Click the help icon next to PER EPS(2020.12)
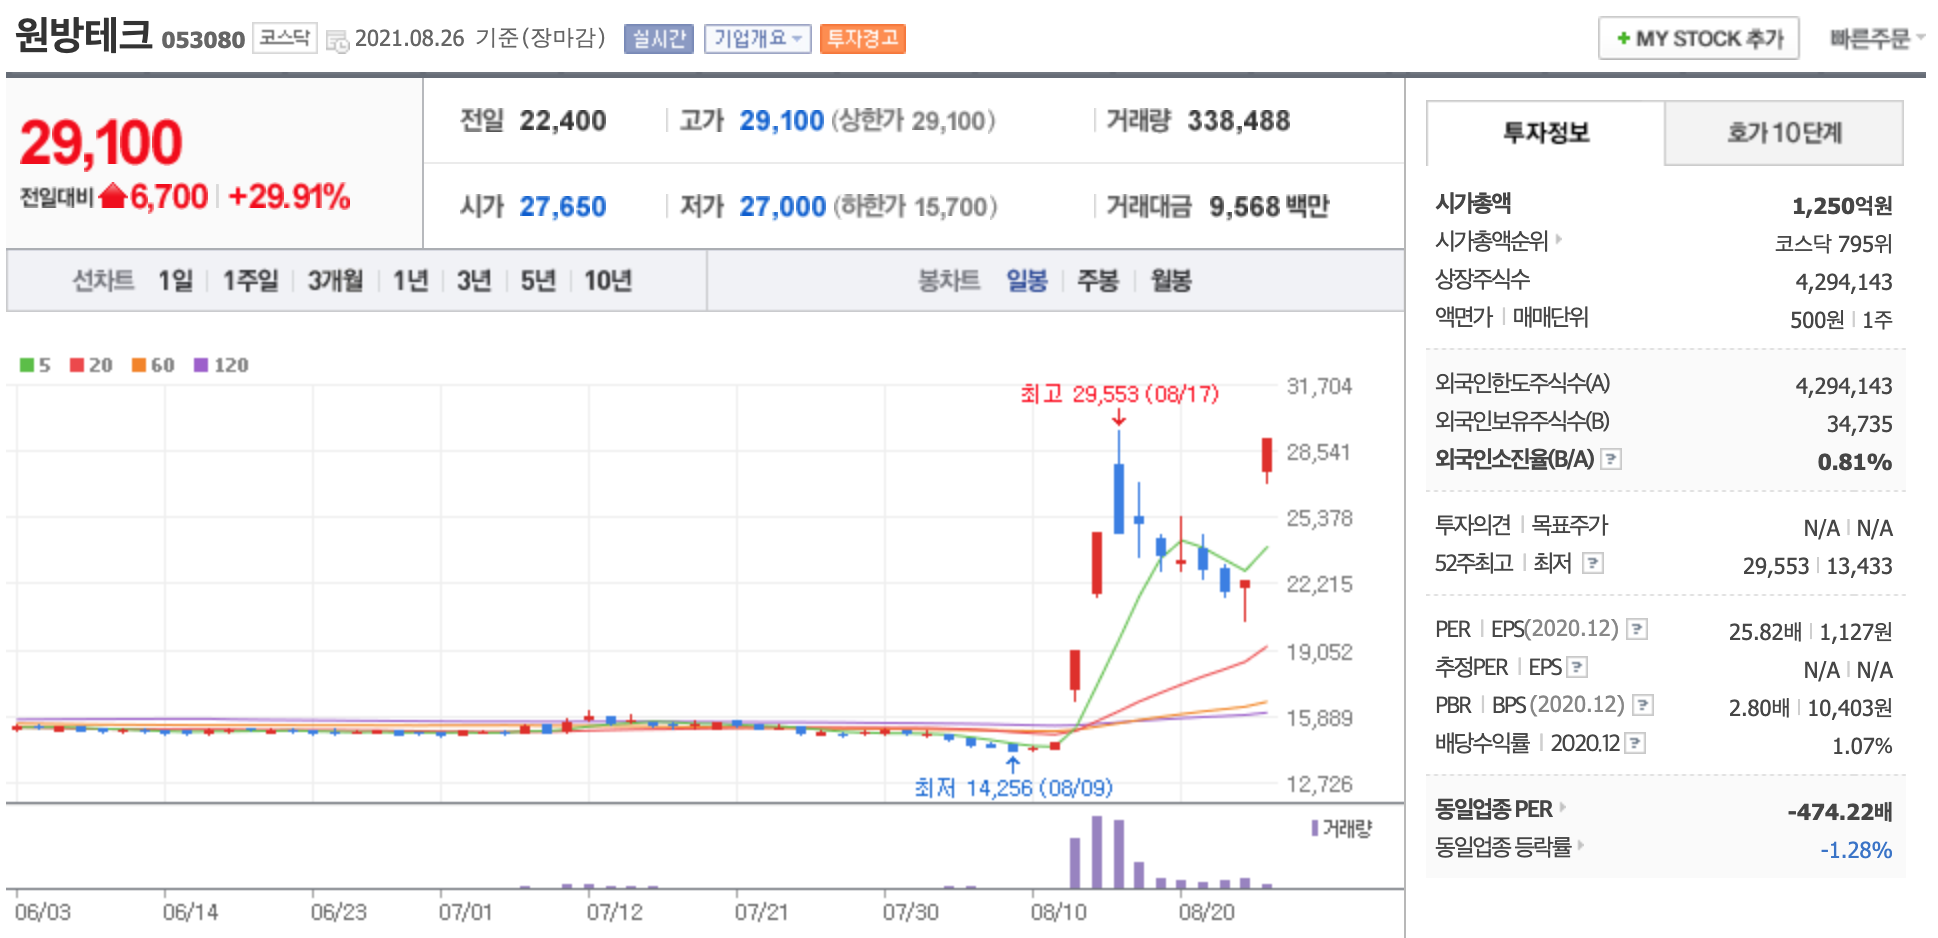1938x938 pixels. 1637,629
